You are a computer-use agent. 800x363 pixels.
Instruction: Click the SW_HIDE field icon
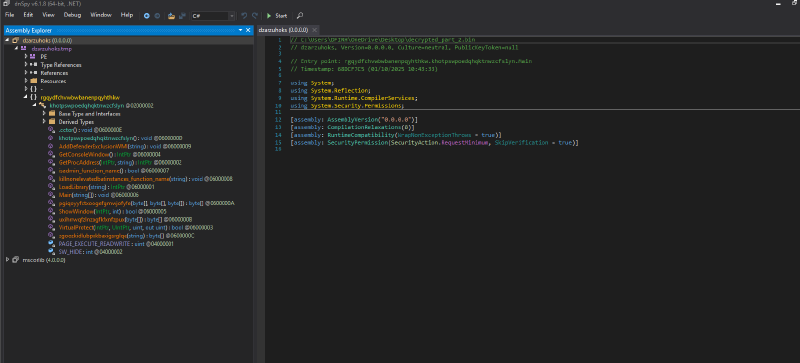pyautogui.click(x=51, y=252)
